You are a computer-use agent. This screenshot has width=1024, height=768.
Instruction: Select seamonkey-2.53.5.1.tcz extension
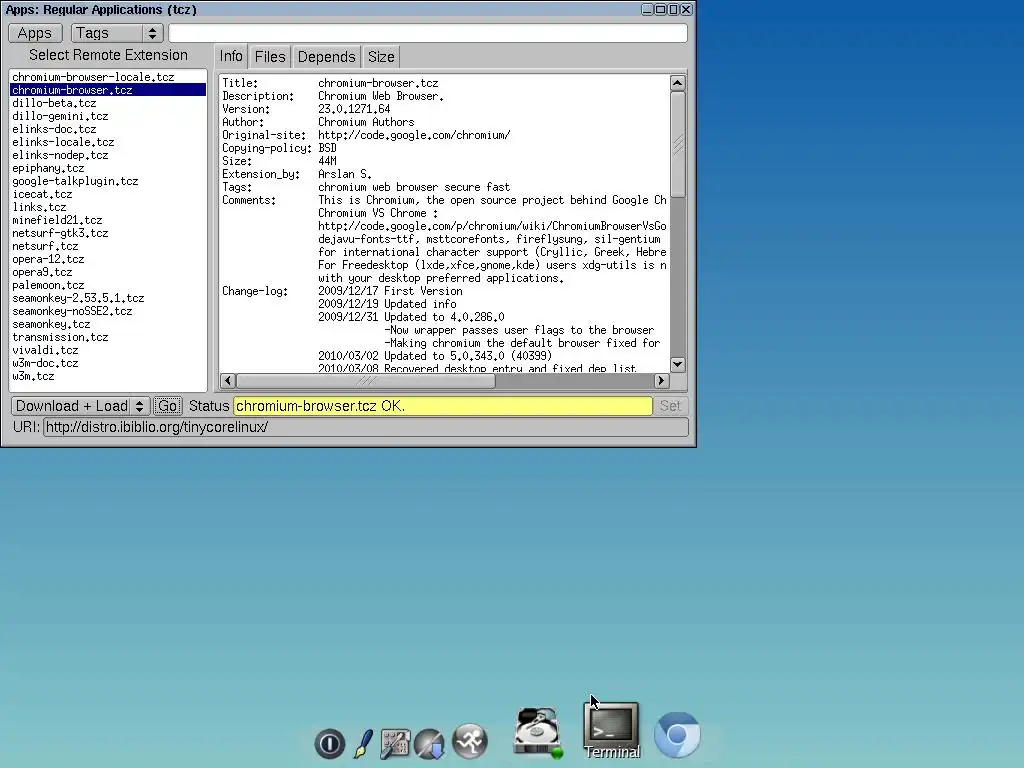pyautogui.click(x=108, y=298)
